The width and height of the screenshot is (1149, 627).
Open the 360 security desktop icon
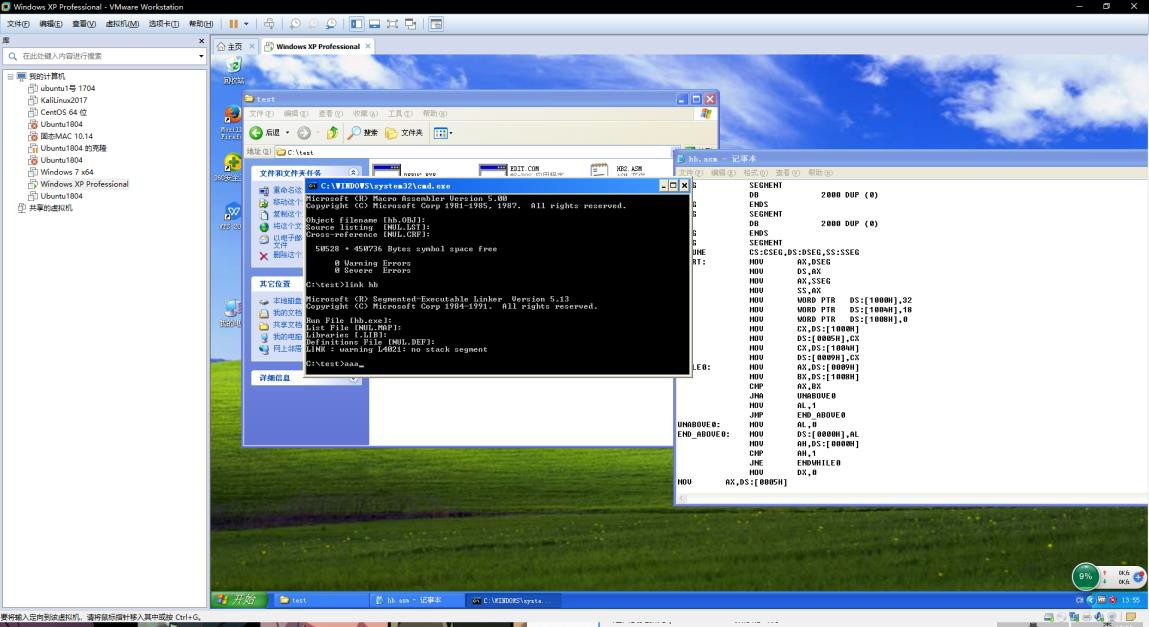(232, 167)
